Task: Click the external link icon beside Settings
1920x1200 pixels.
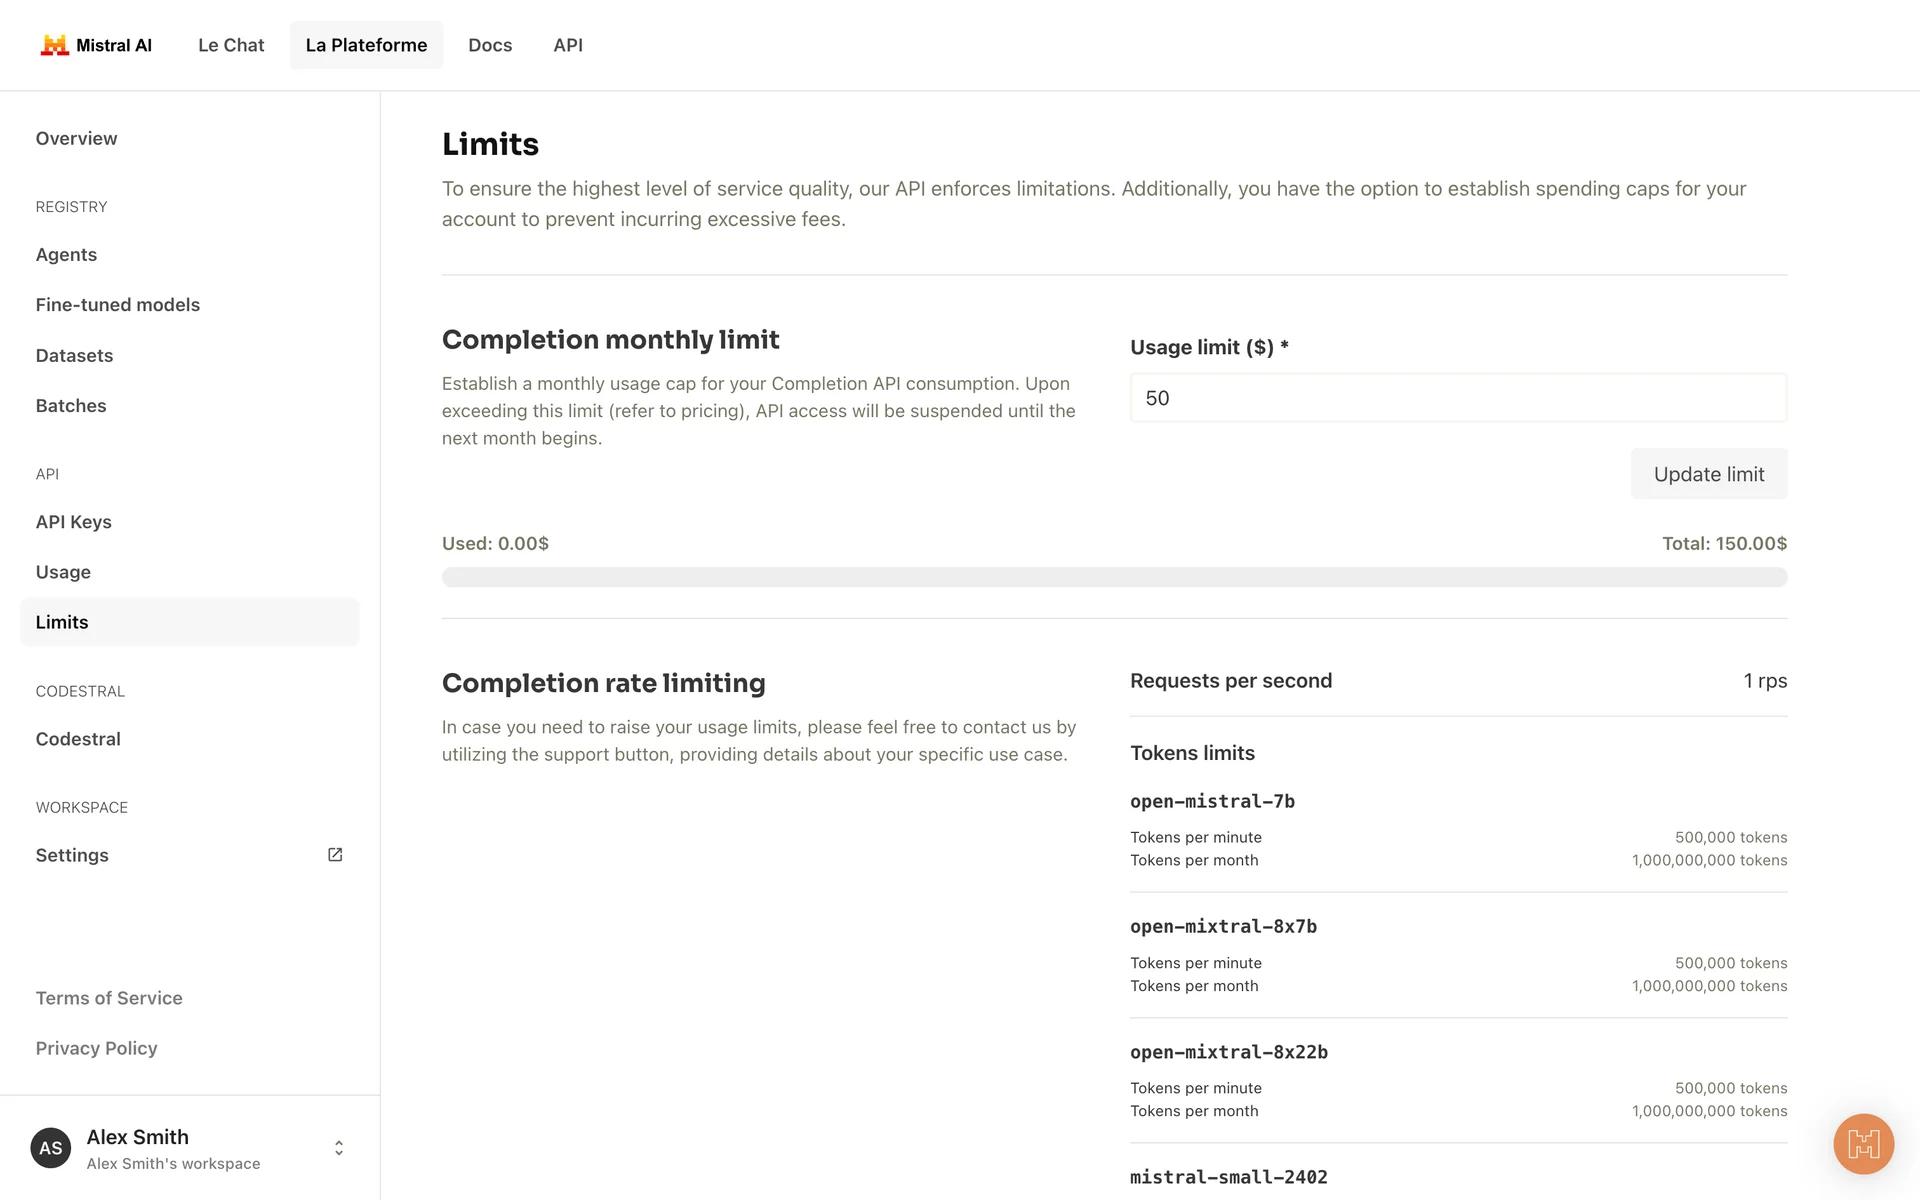Action: pos(335,855)
